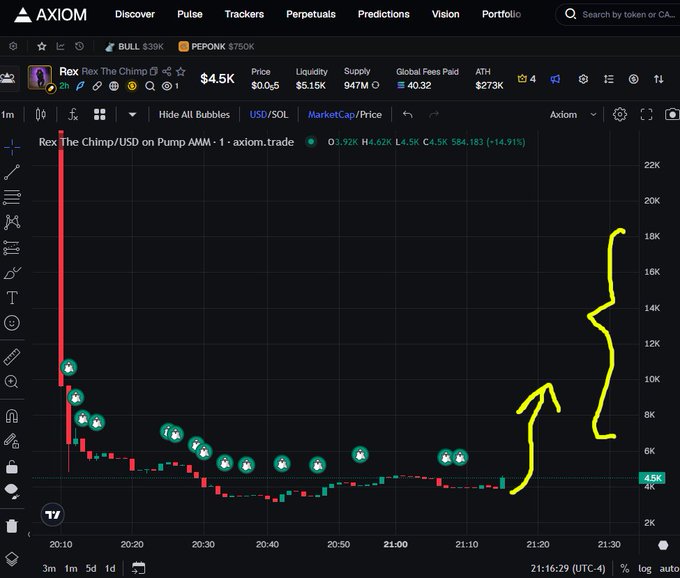Open the emoji icons tool
The height and width of the screenshot is (578, 680).
(x=12, y=323)
